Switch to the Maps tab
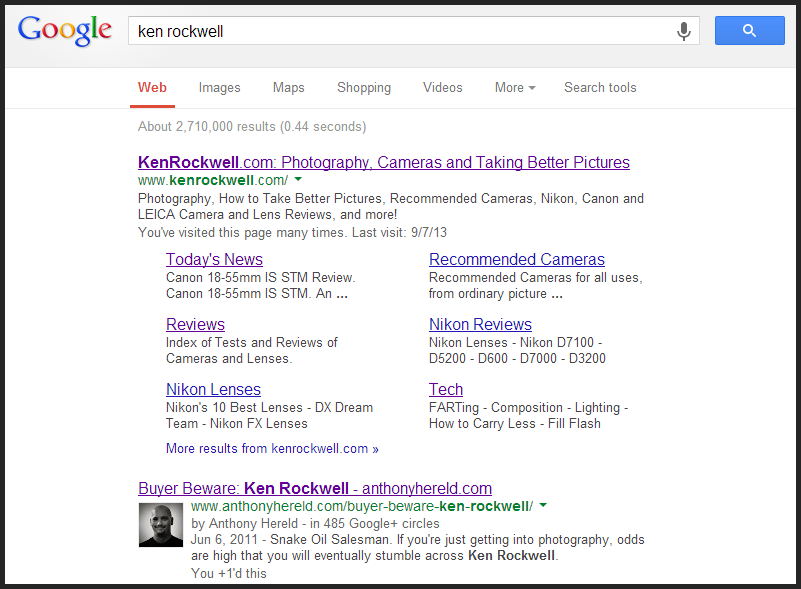Viewport: 801px width, 589px height. point(288,88)
